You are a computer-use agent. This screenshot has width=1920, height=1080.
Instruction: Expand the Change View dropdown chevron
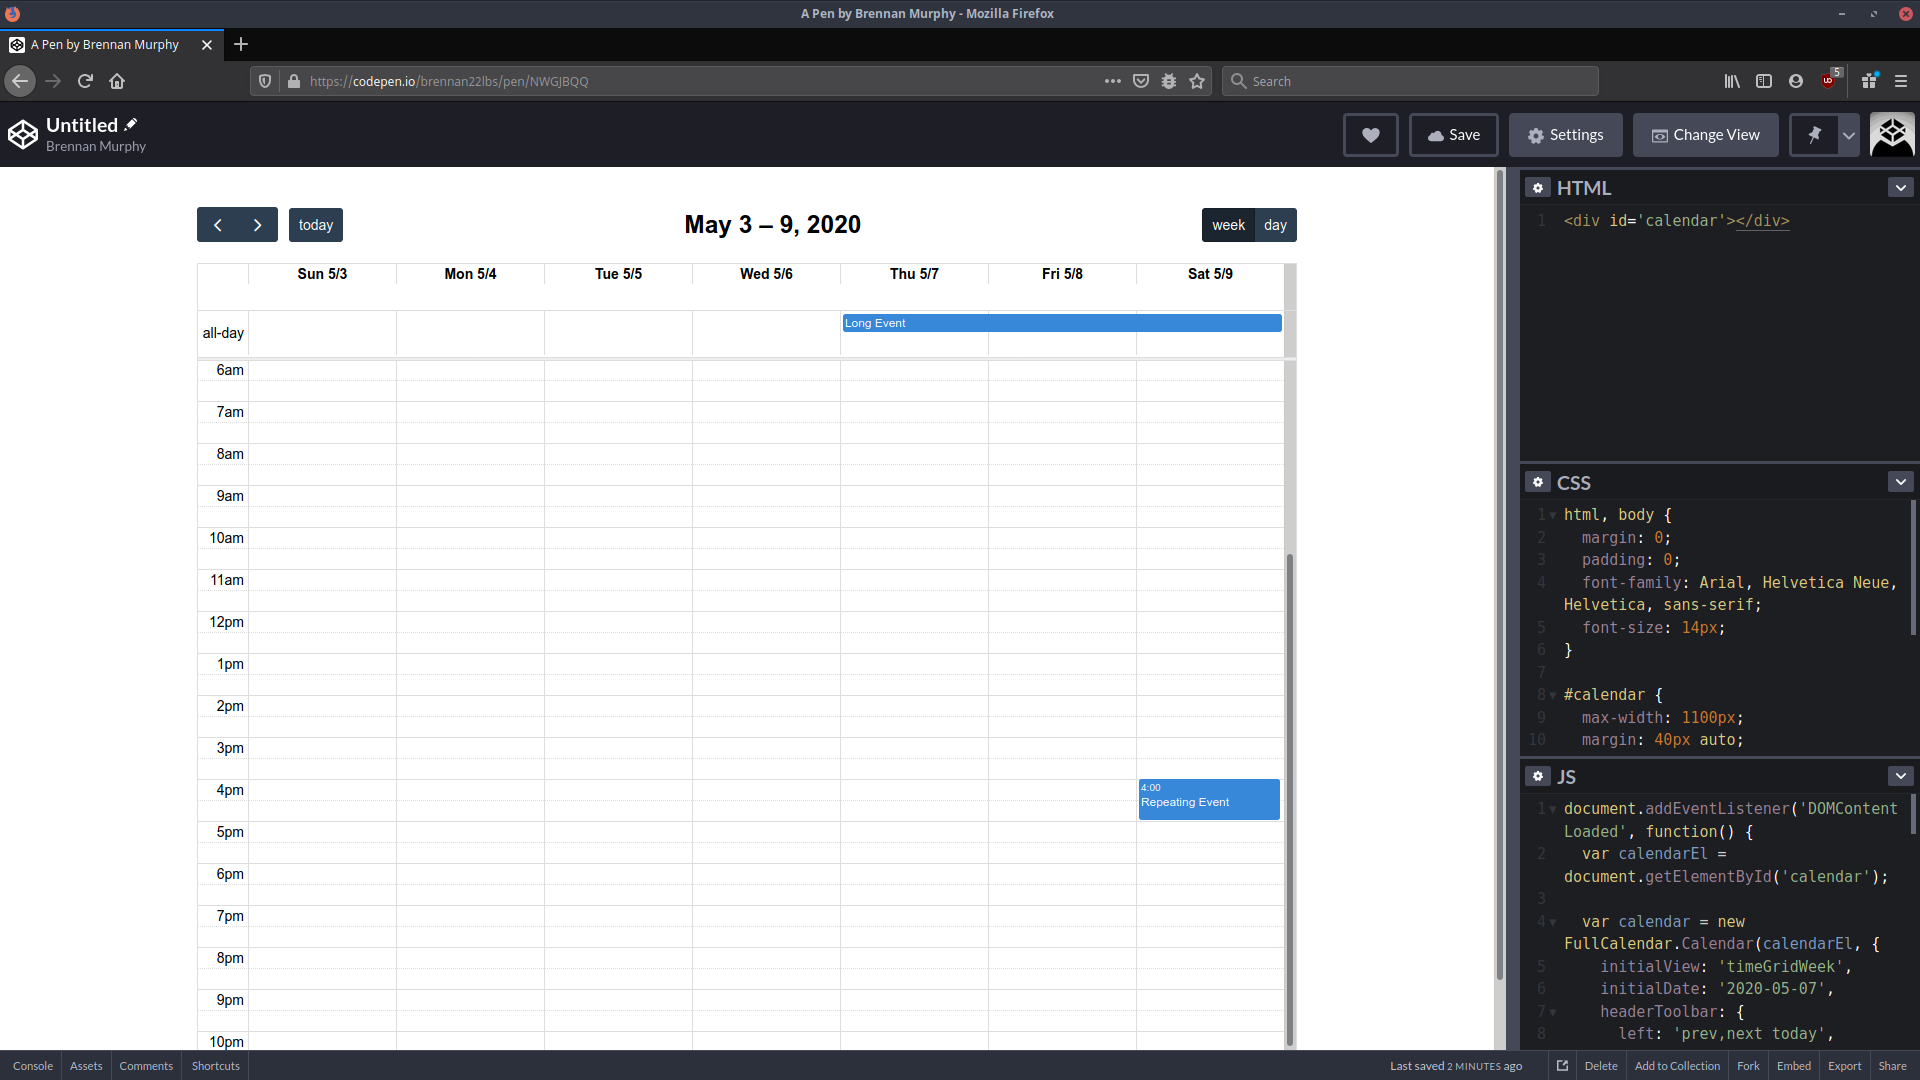coord(1848,135)
